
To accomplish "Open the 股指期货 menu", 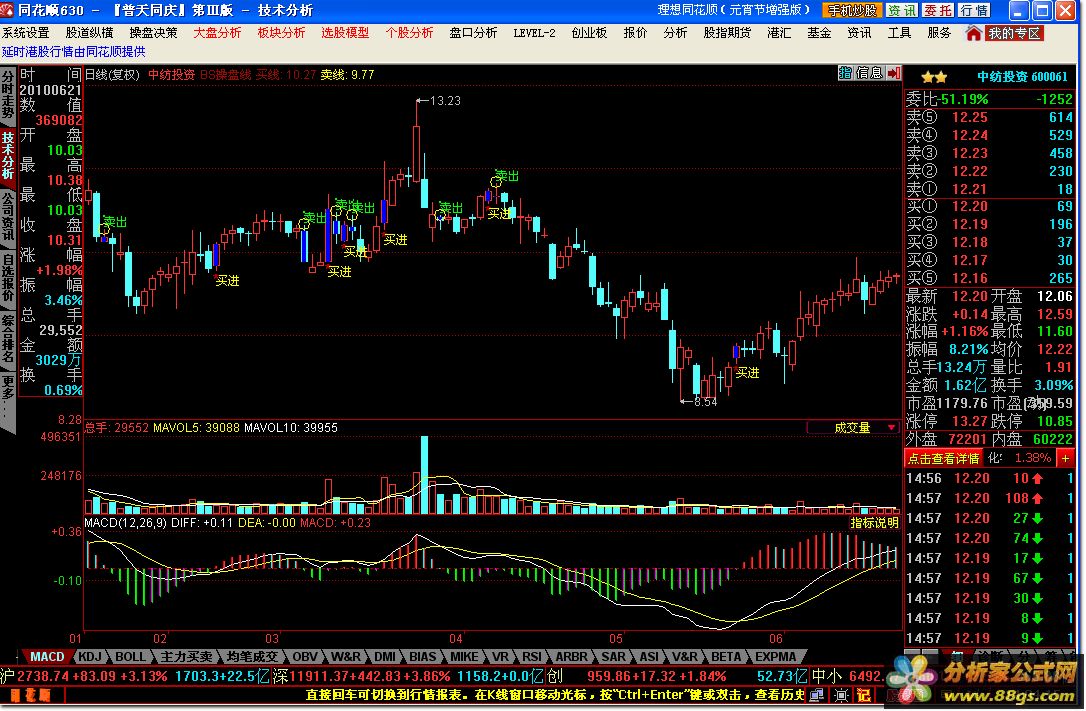I will point(727,33).
